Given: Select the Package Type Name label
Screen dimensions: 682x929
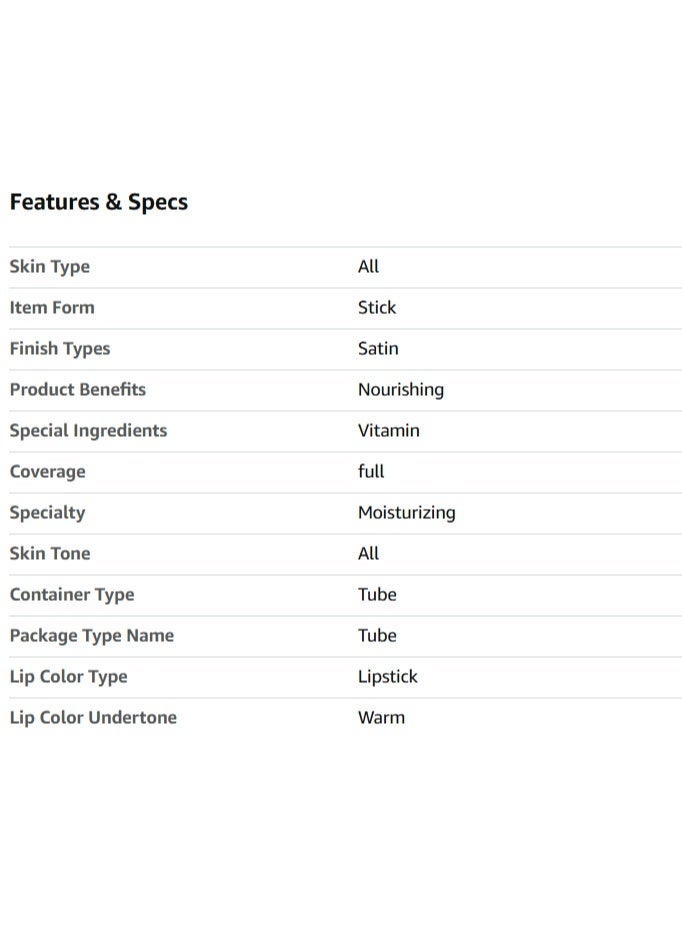Looking at the screenshot, I should pos(92,636).
